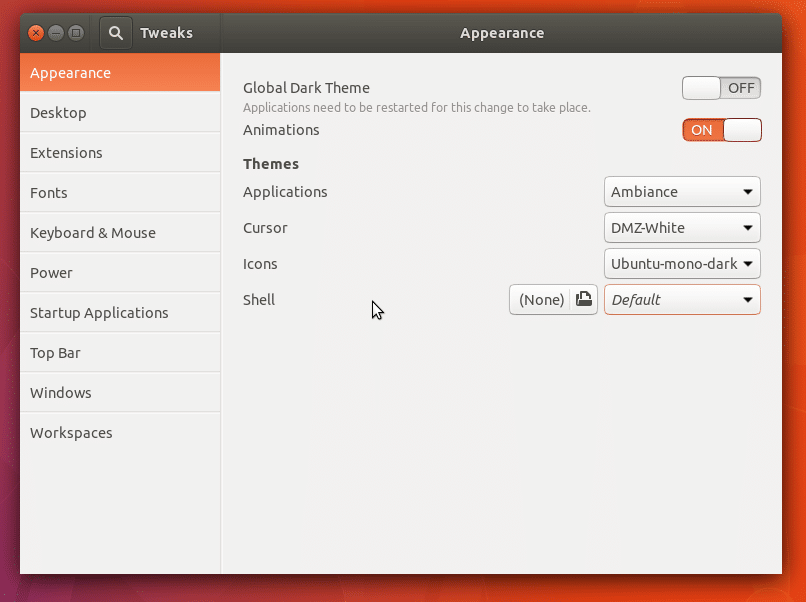
Task: Click the Tweaks application title
Action: [x=167, y=33]
